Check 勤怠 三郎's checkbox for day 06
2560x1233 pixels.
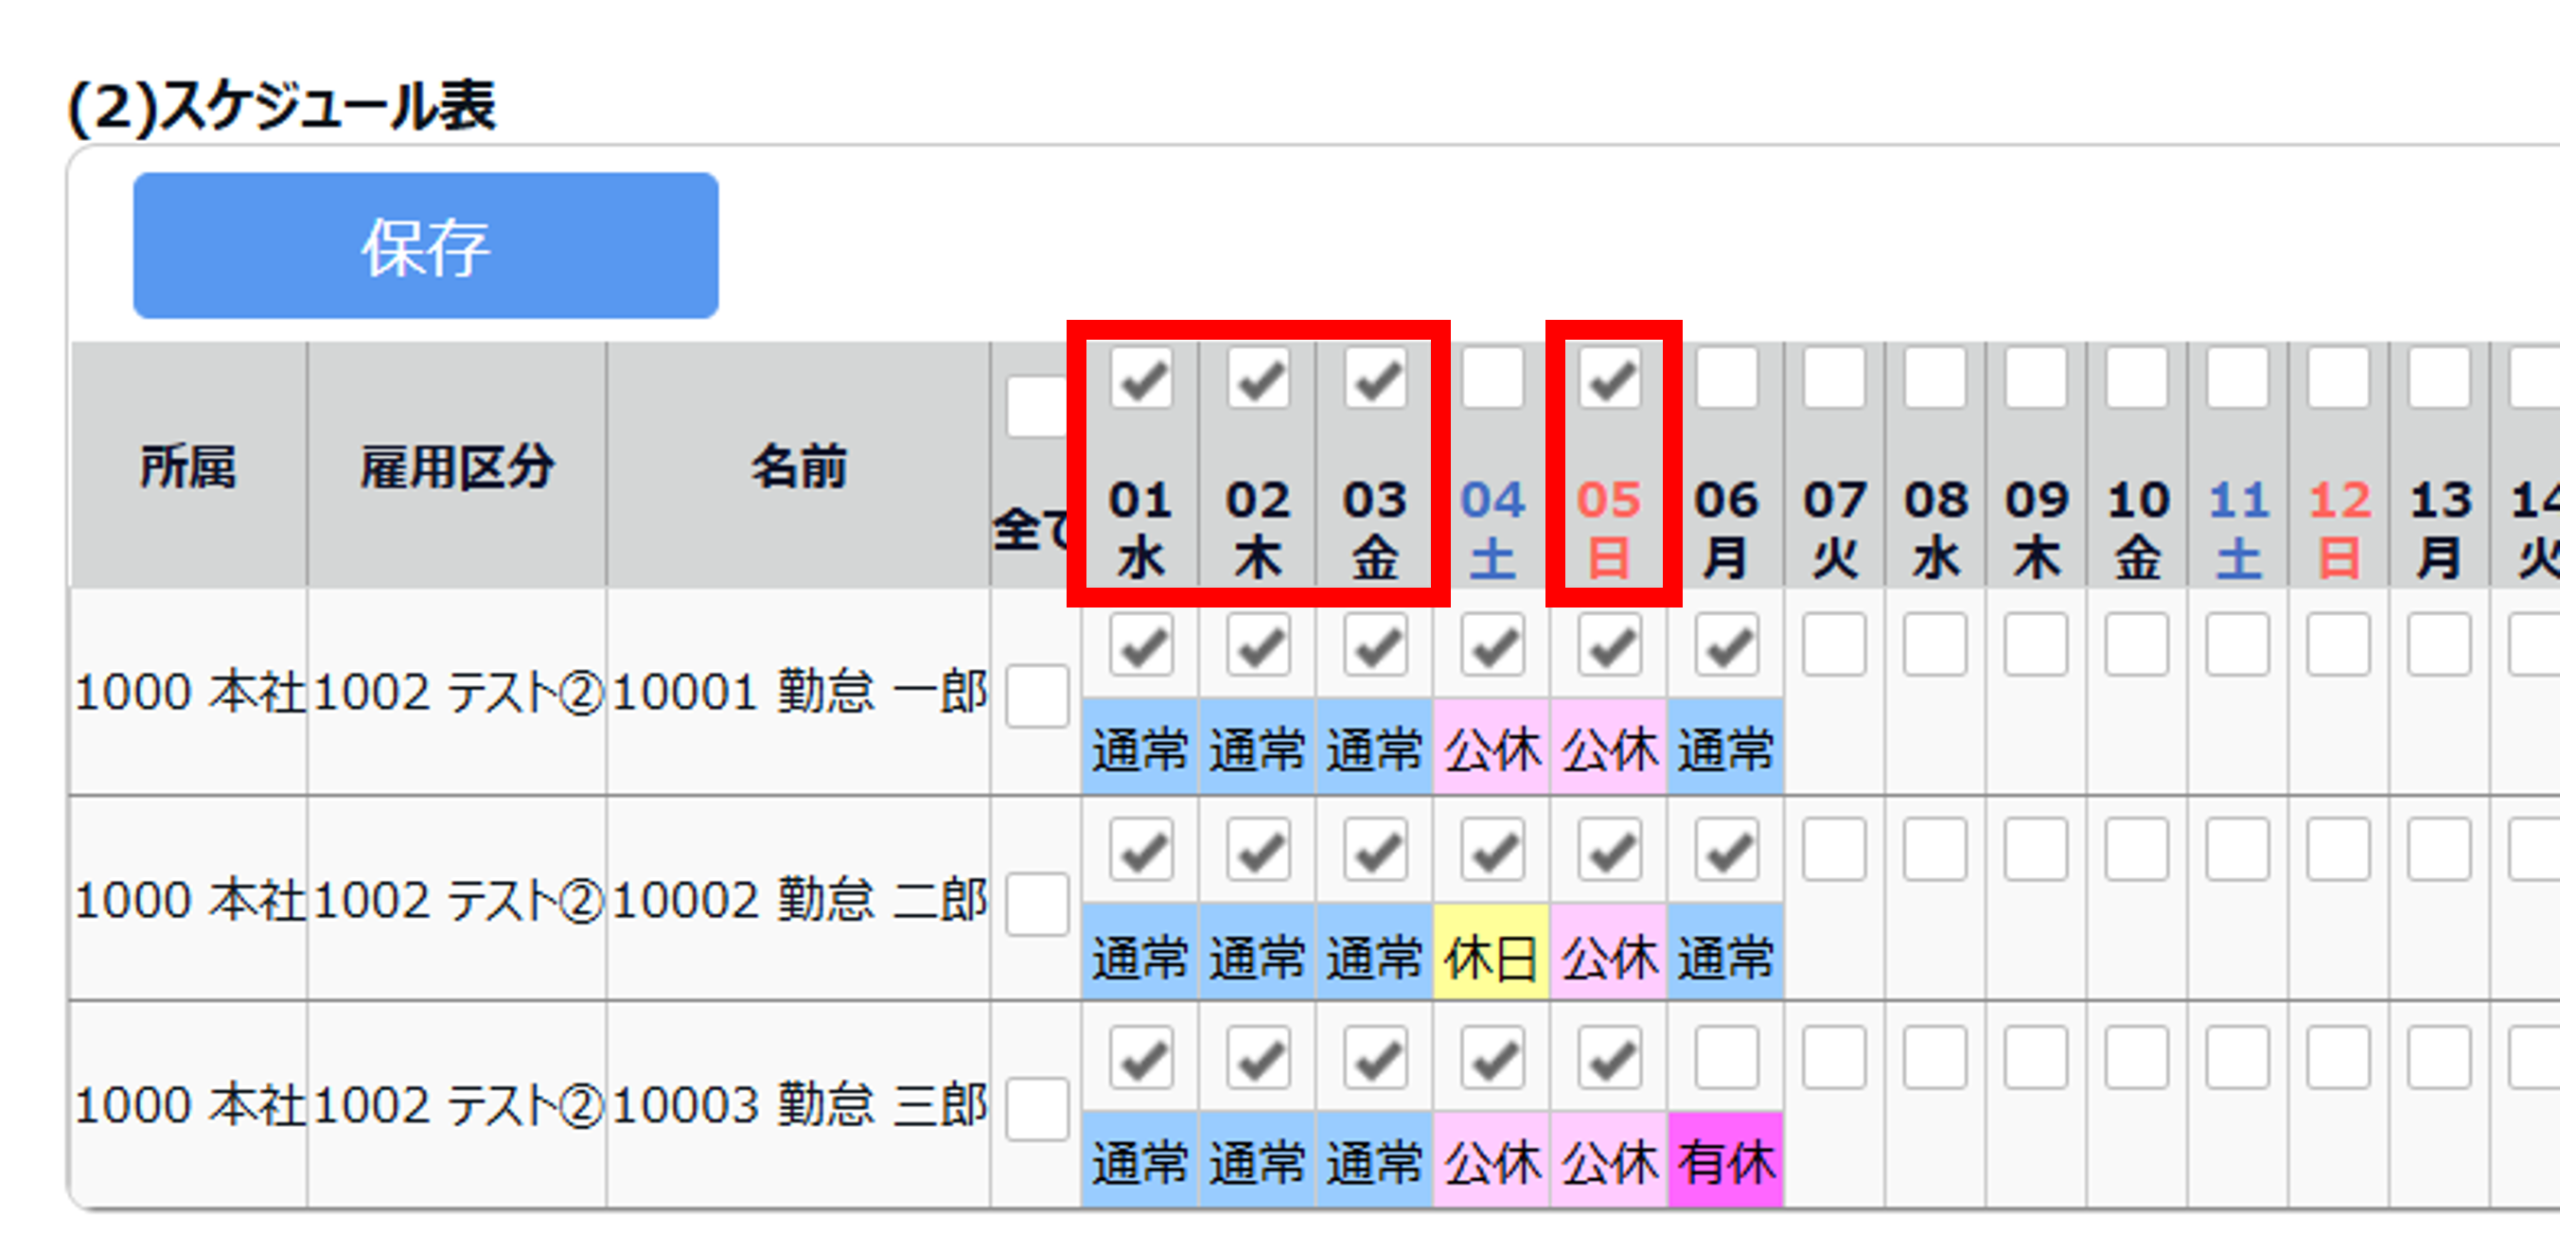click(1727, 1057)
